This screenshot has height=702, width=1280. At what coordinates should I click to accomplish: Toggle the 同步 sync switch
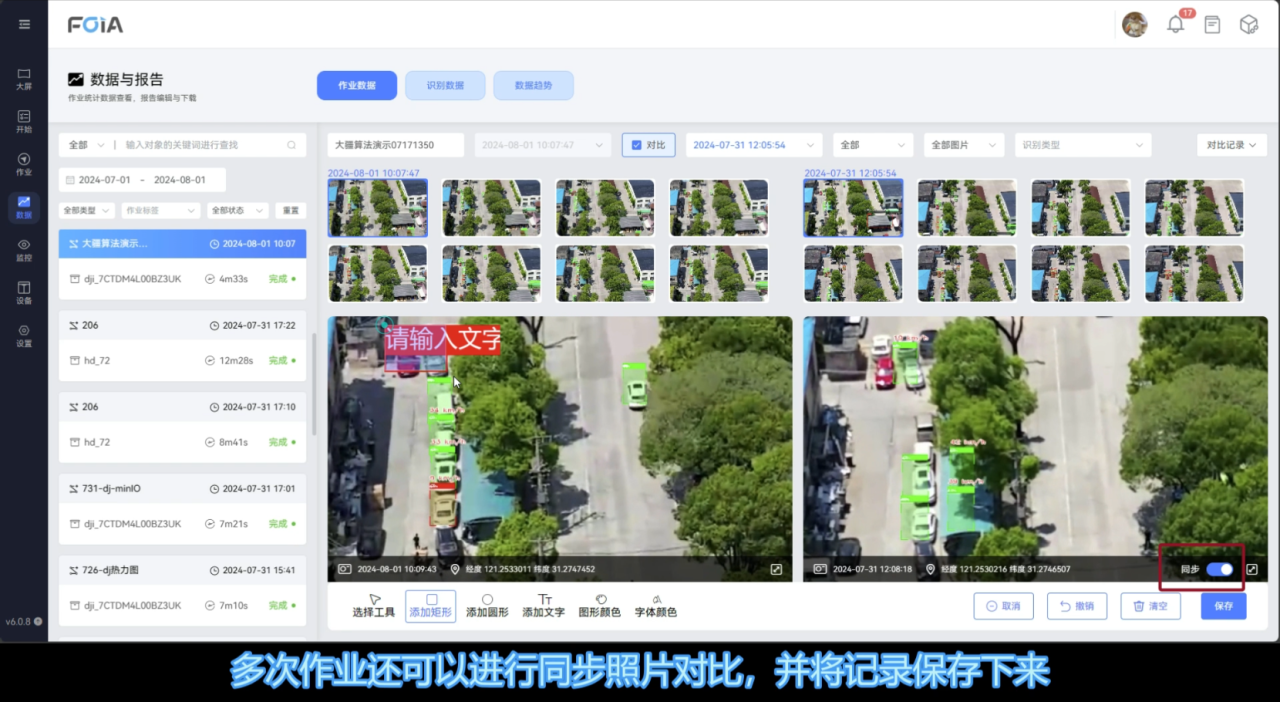[1219, 569]
